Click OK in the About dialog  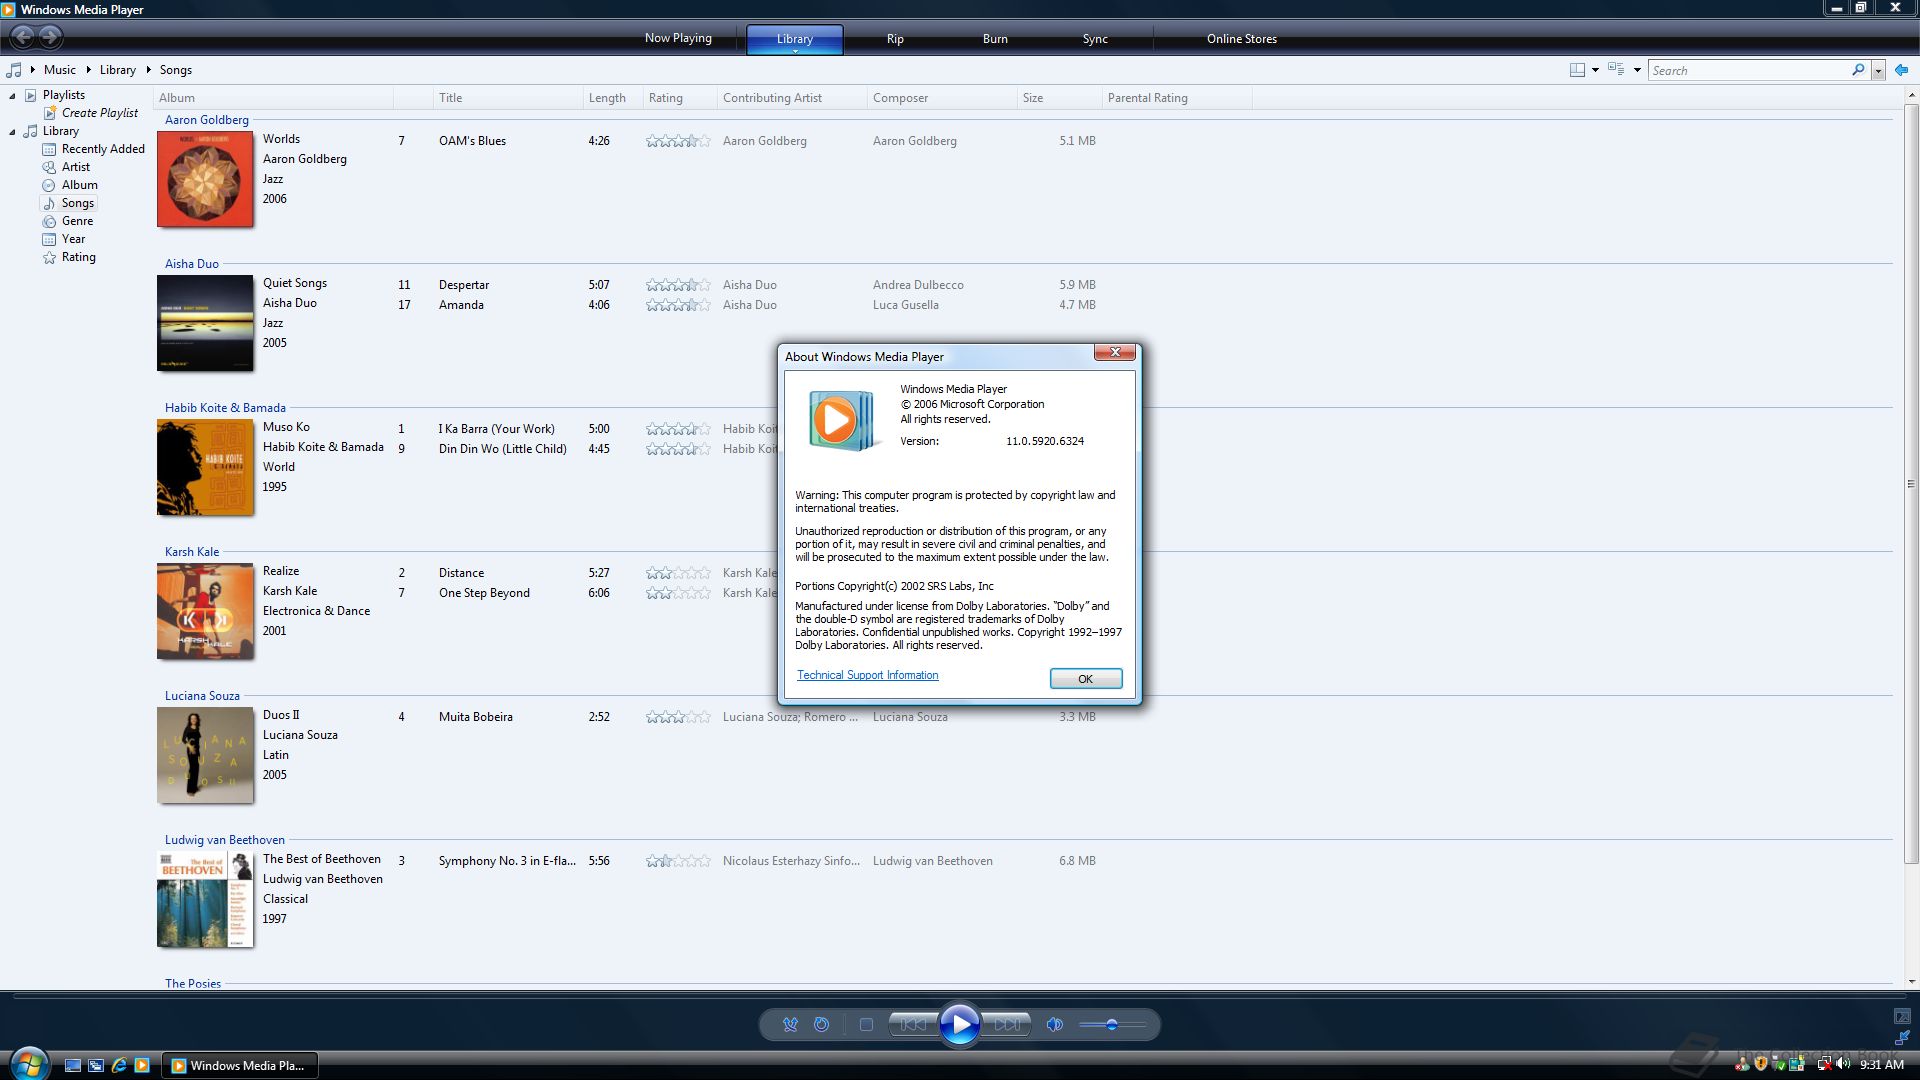1086,679
